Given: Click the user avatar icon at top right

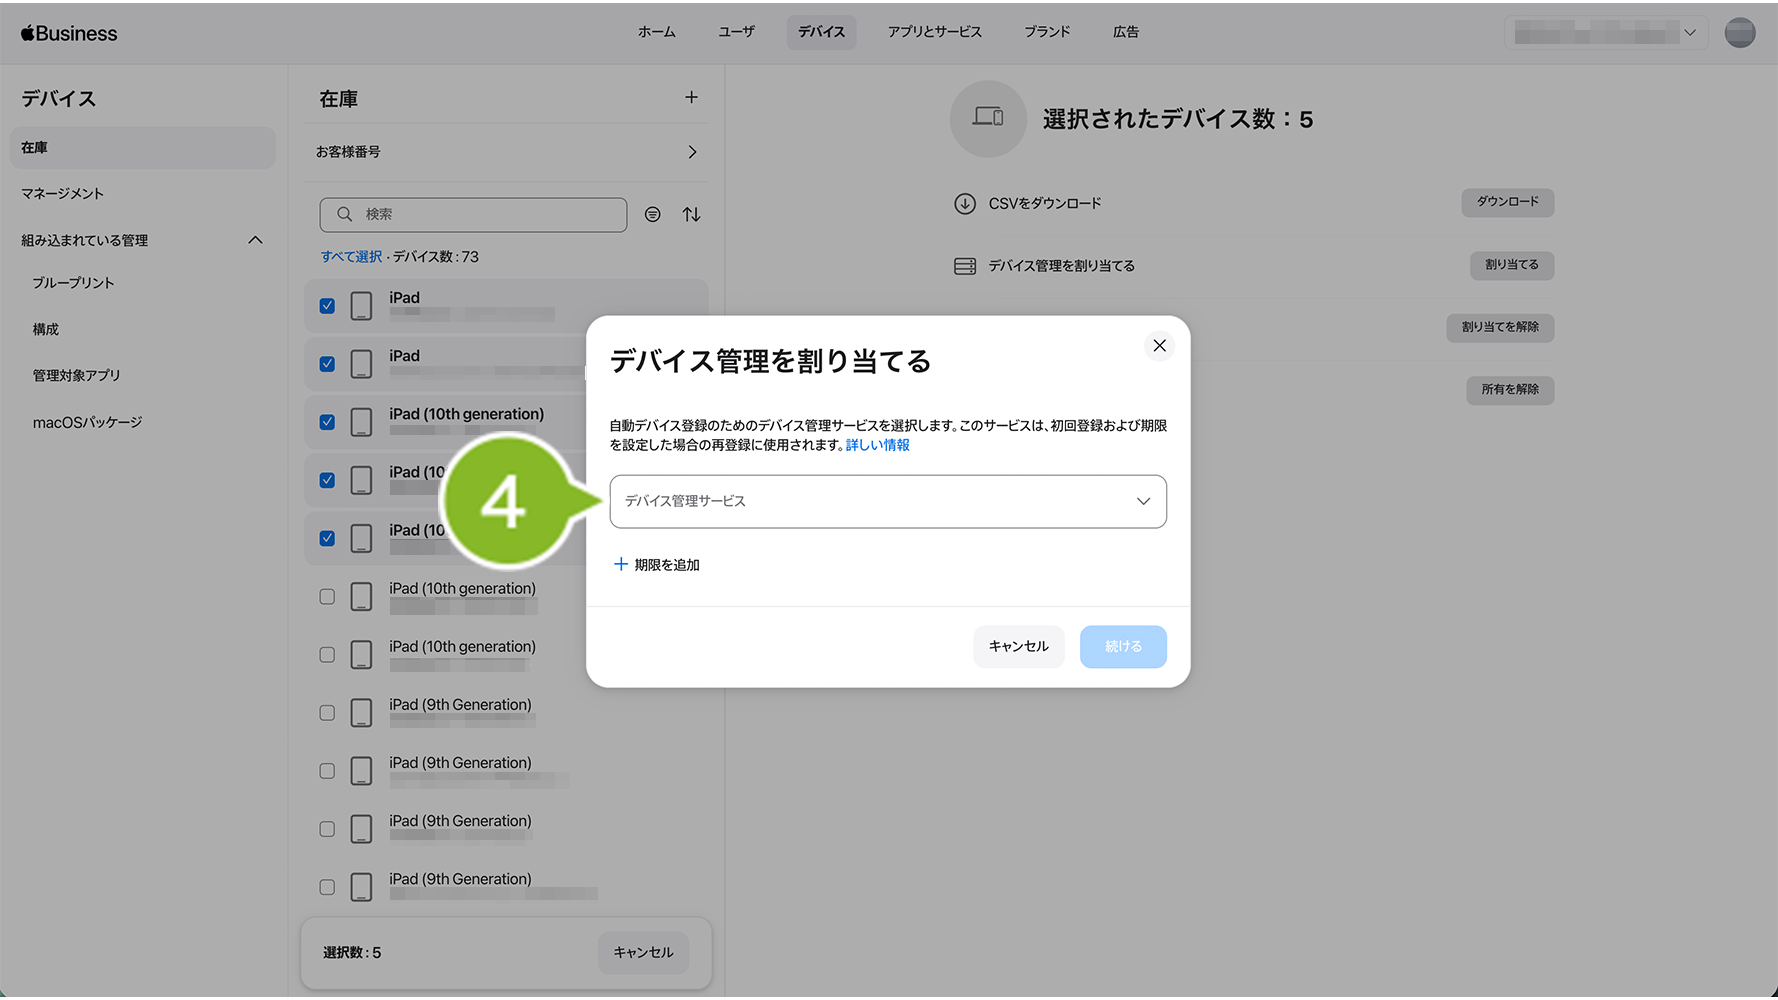Looking at the screenshot, I should click(x=1739, y=33).
